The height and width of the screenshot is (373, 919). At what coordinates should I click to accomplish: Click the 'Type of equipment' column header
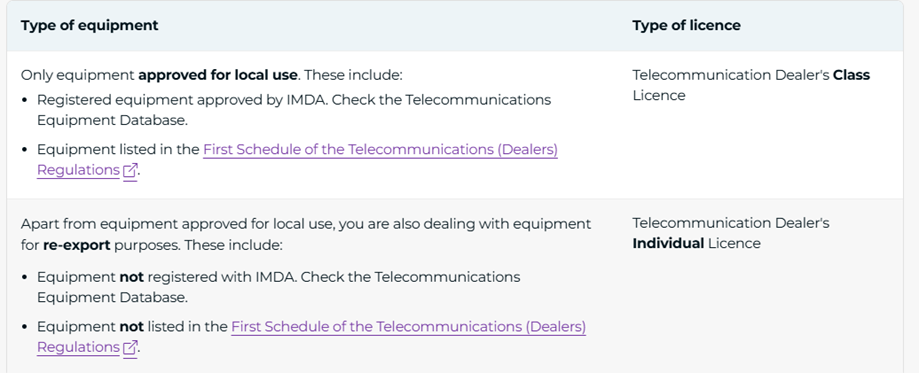(x=90, y=25)
